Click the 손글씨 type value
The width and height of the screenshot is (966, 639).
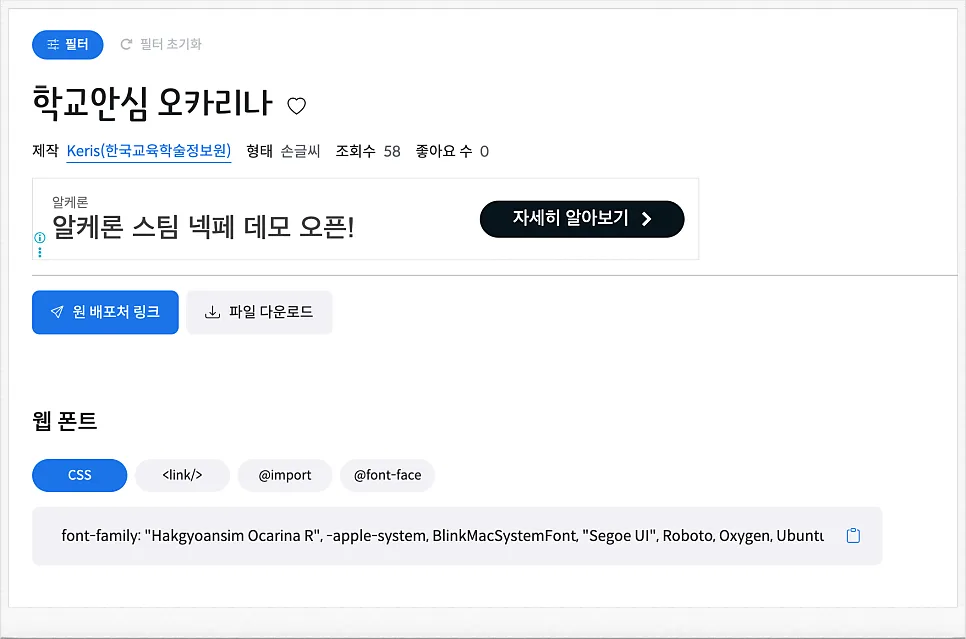click(x=301, y=151)
